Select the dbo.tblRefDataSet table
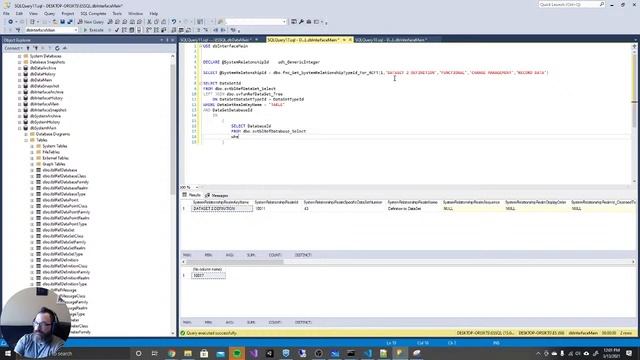The image size is (640, 360). pos(58,230)
